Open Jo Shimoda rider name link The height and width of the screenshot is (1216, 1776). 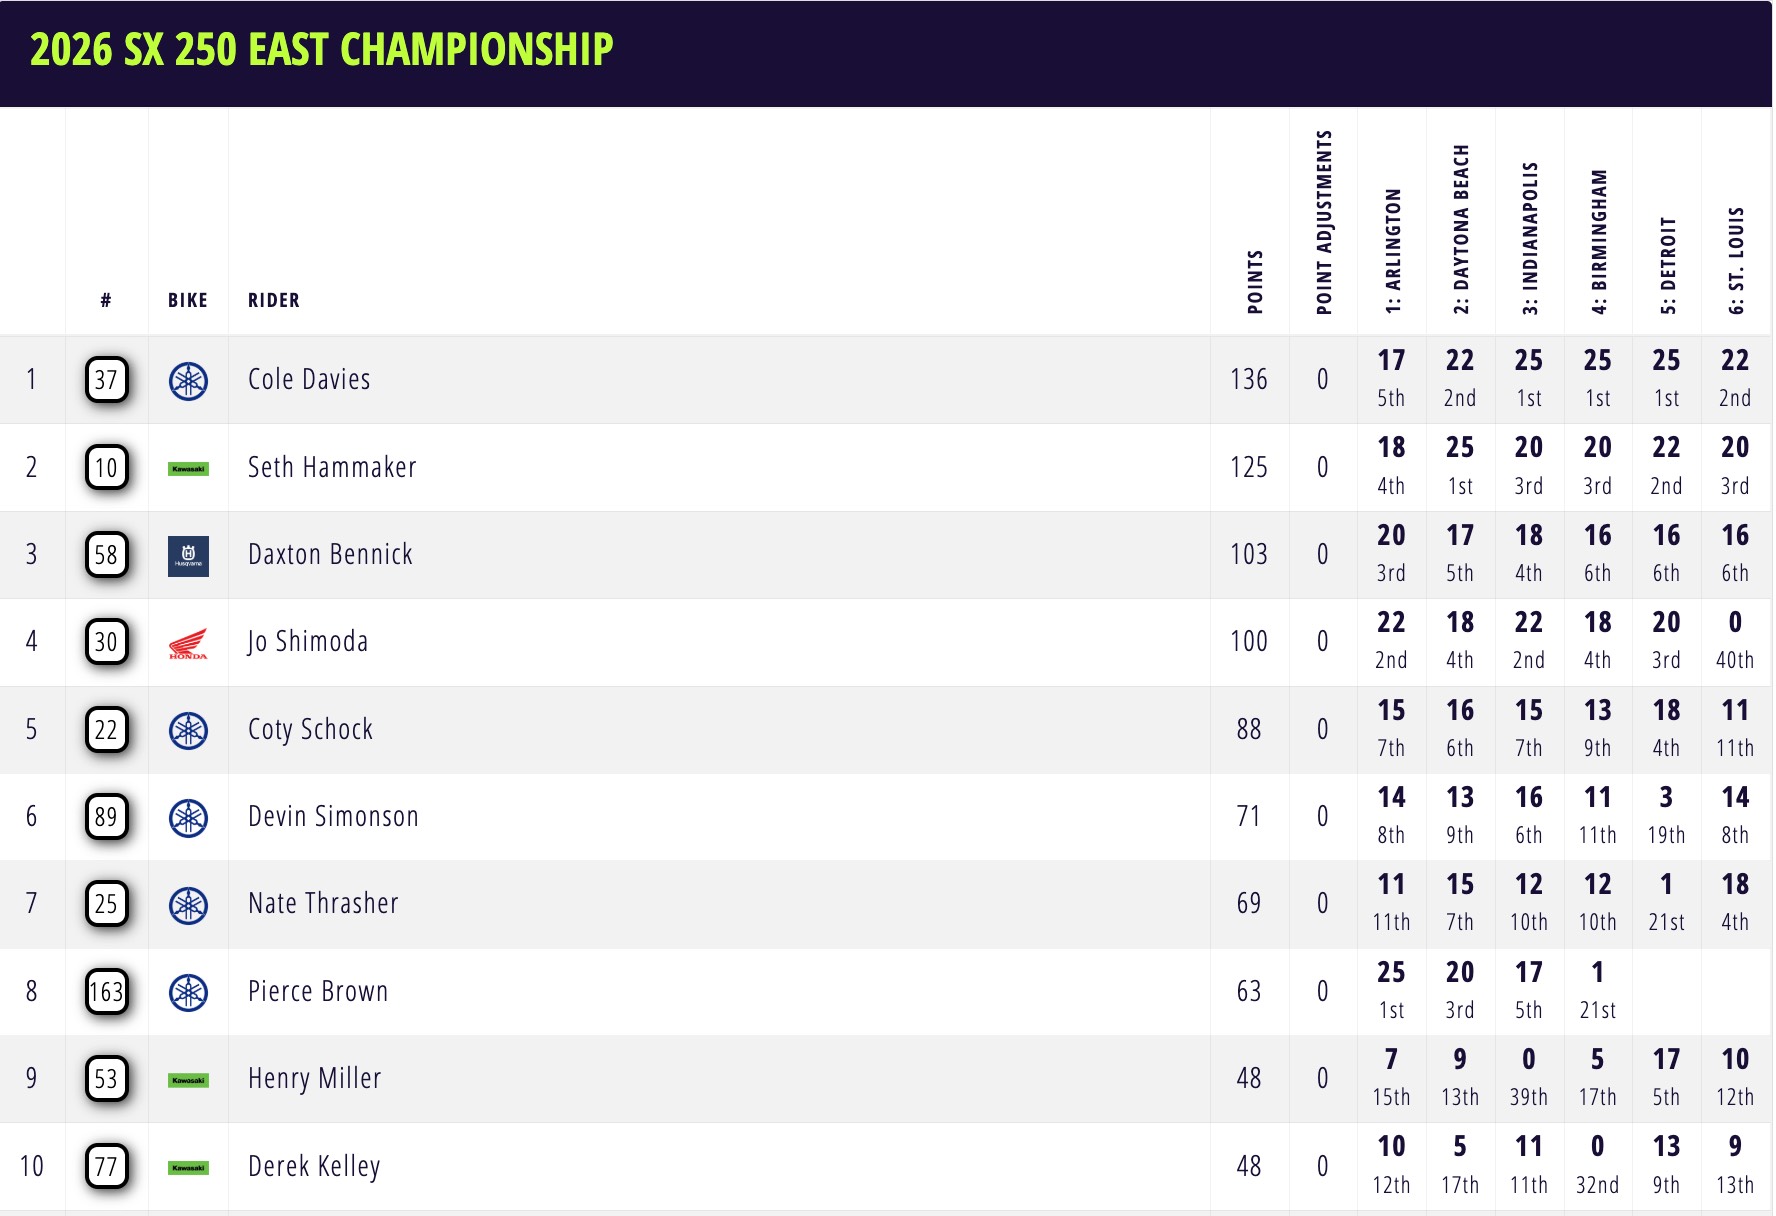click(308, 642)
